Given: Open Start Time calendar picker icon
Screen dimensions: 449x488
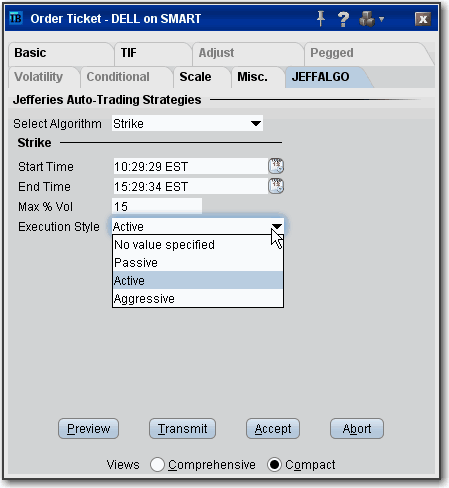Looking at the screenshot, I should (x=276, y=166).
